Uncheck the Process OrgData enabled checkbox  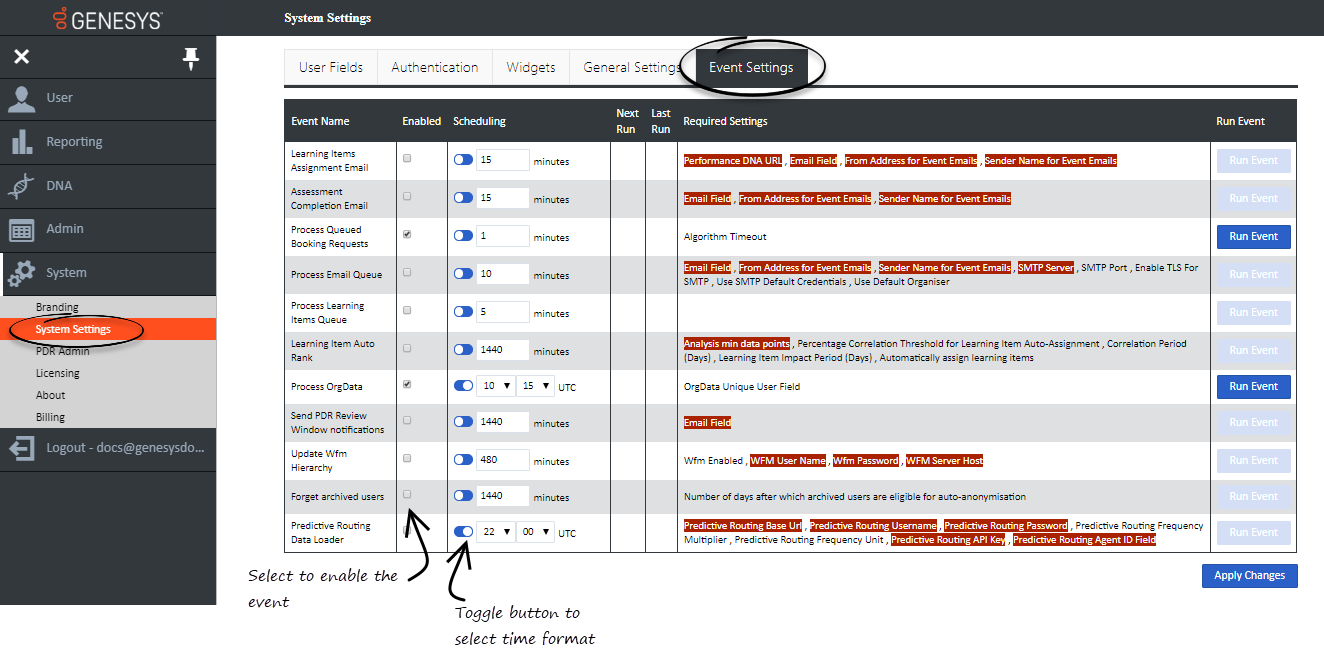tap(406, 384)
